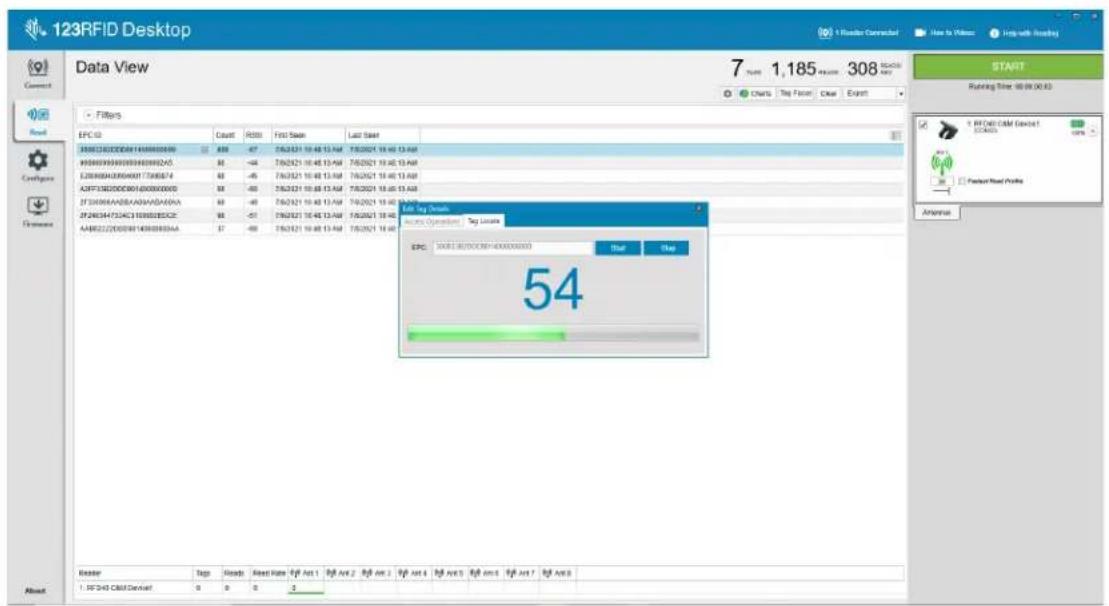1109x606 pixels.
Task: Select the RFD40 Device row in the reader table
Action: (x=325, y=588)
